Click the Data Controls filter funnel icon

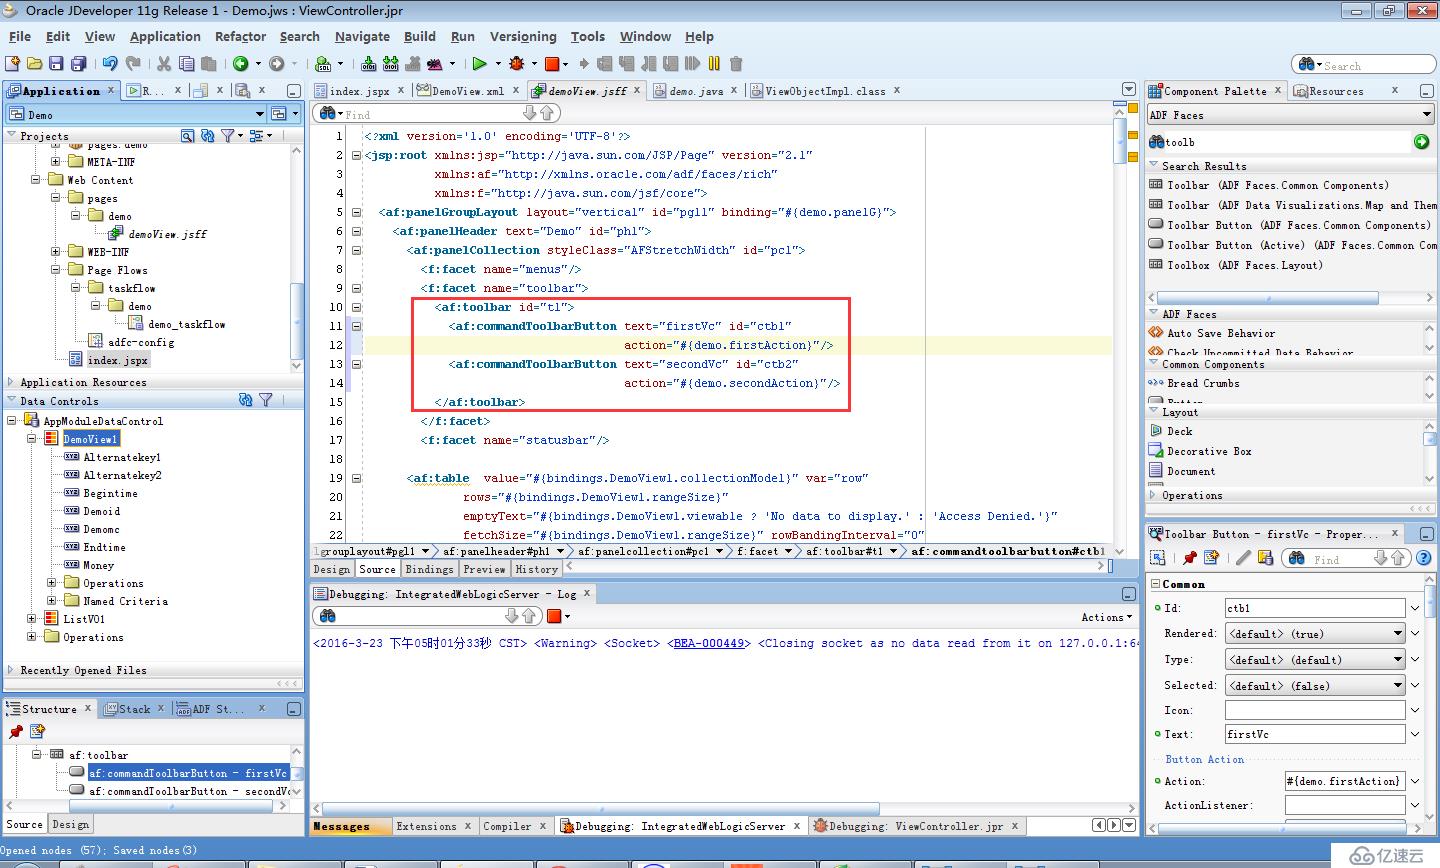click(266, 400)
